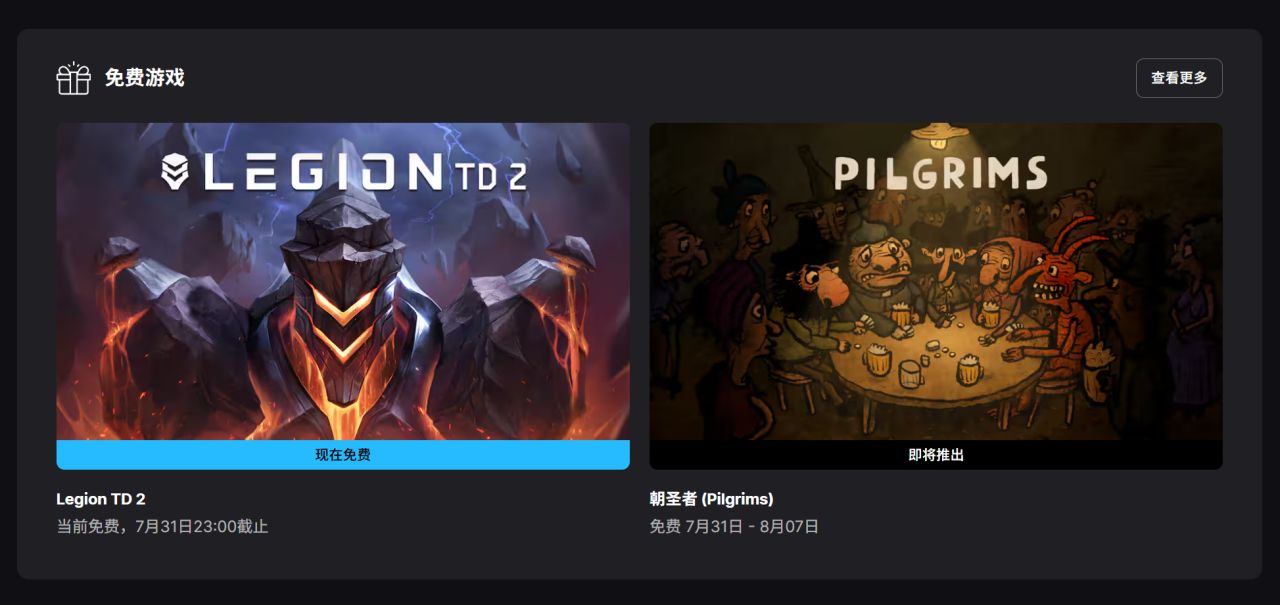Viewport: 1280px width, 605px height.
Task: Click the 免费 7月31日 - 8月07日 date text
Action: [734, 526]
